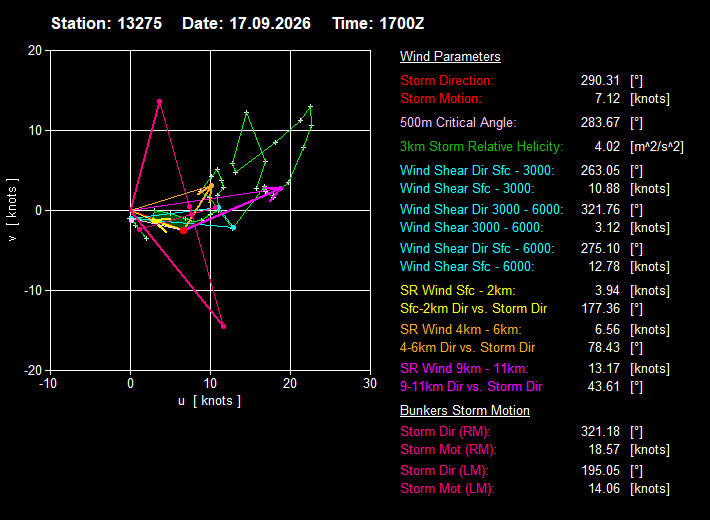The height and width of the screenshot is (520, 710).
Task: Select SR Wind 4km - 6km label
Action: tap(461, 330)
